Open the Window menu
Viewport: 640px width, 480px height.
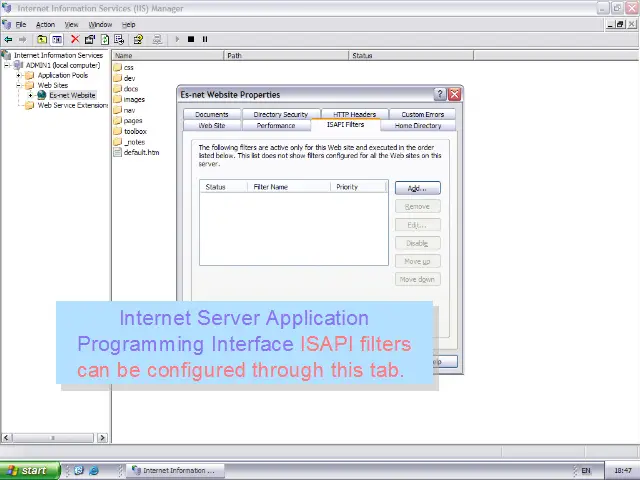(100, 24)
